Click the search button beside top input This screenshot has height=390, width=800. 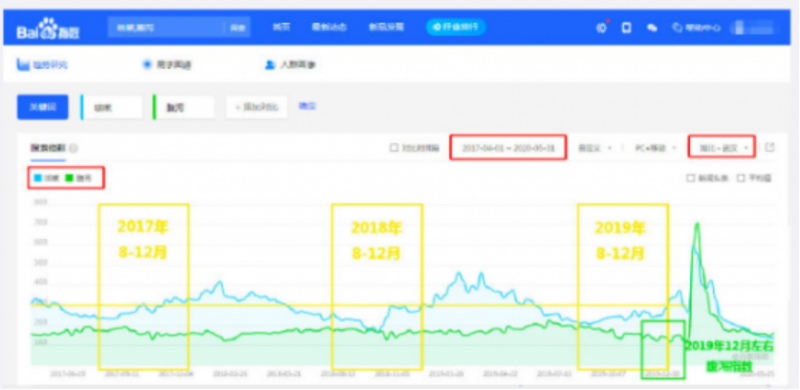point(238,28)
